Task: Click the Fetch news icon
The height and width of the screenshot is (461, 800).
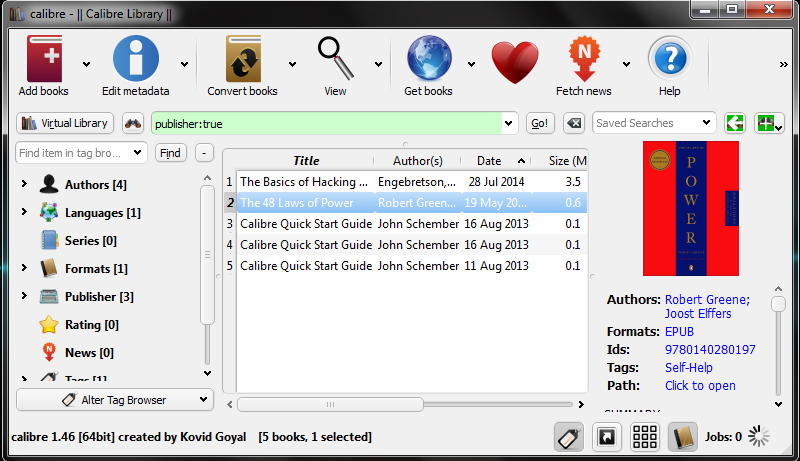Action: pos(585,59)
